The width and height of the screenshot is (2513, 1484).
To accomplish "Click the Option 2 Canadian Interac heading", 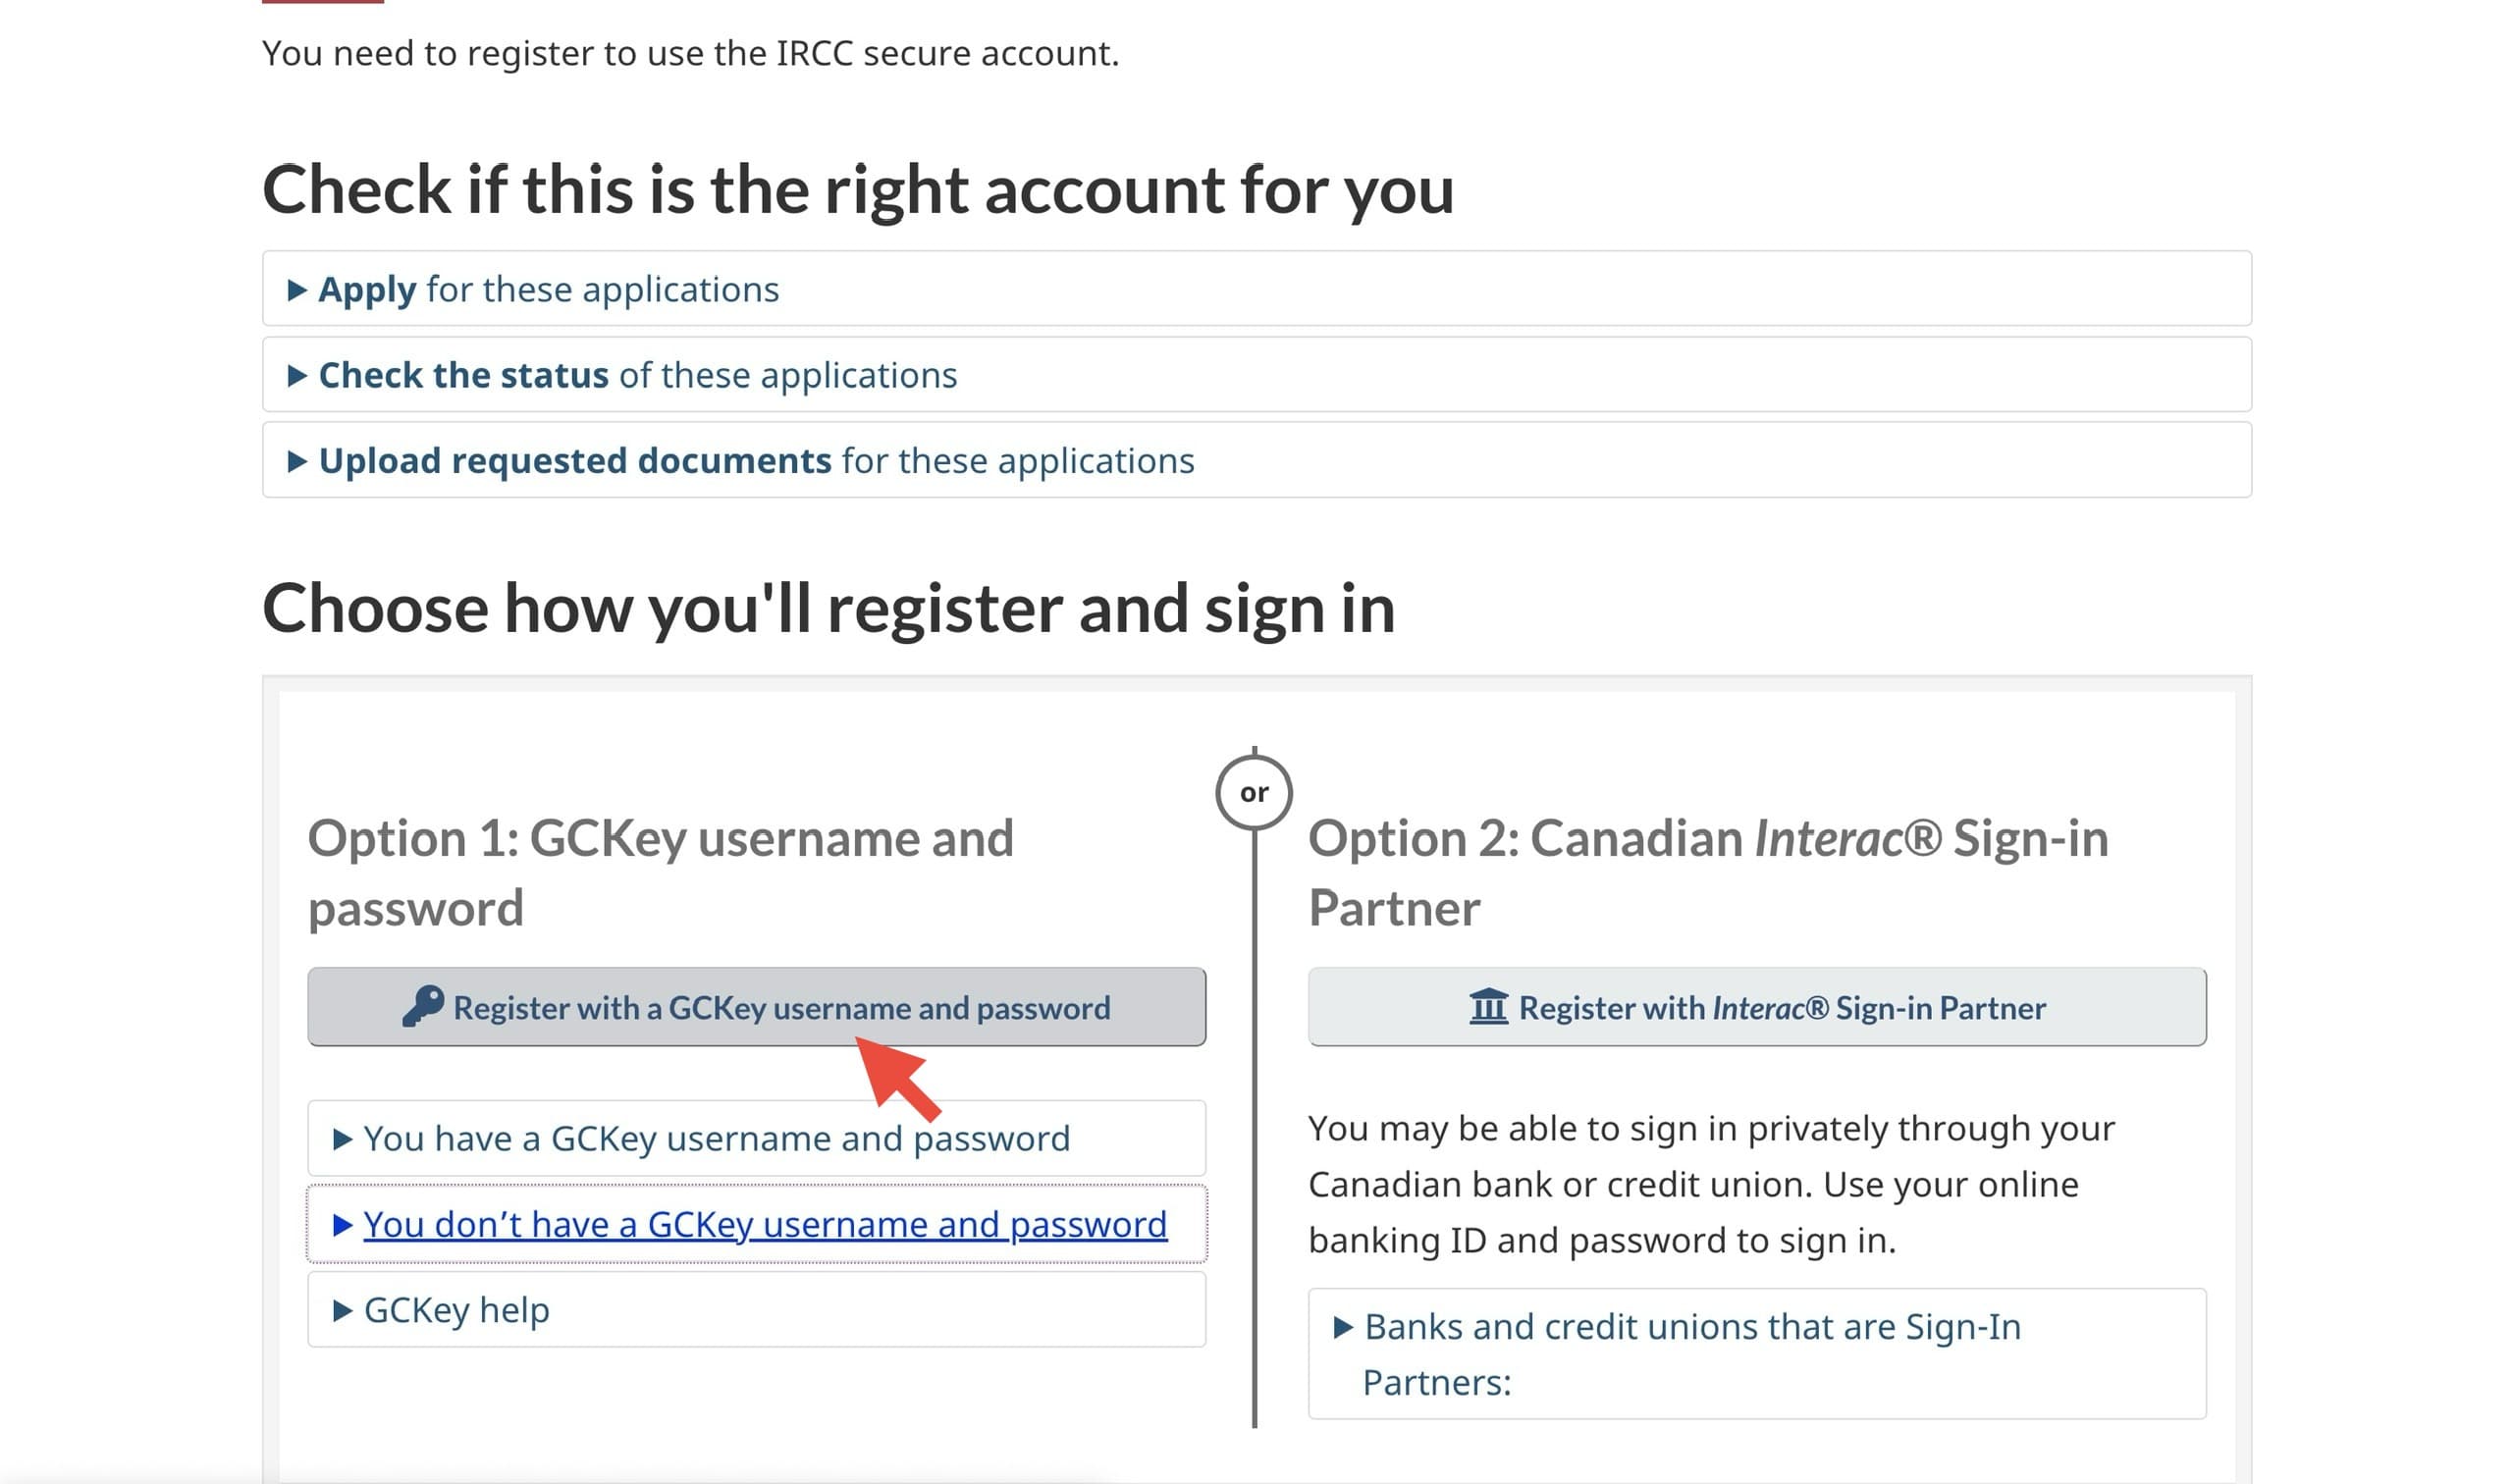I will [1707, 872].
